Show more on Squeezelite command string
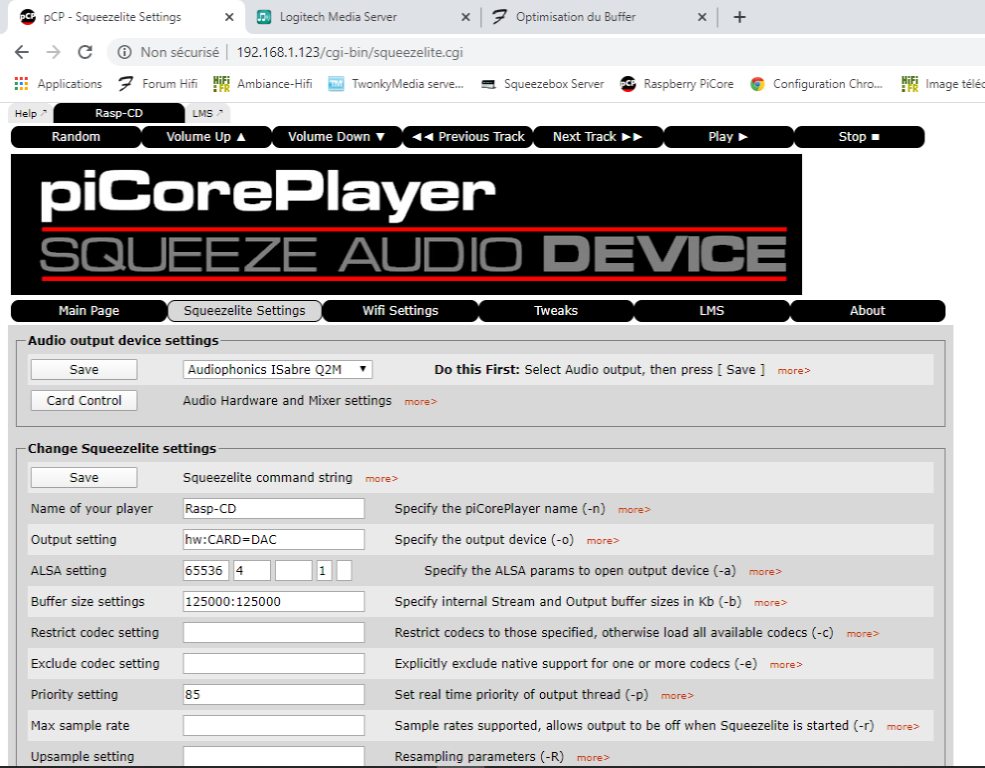Viewport: 985px width, 768px height. coord(382,479)
